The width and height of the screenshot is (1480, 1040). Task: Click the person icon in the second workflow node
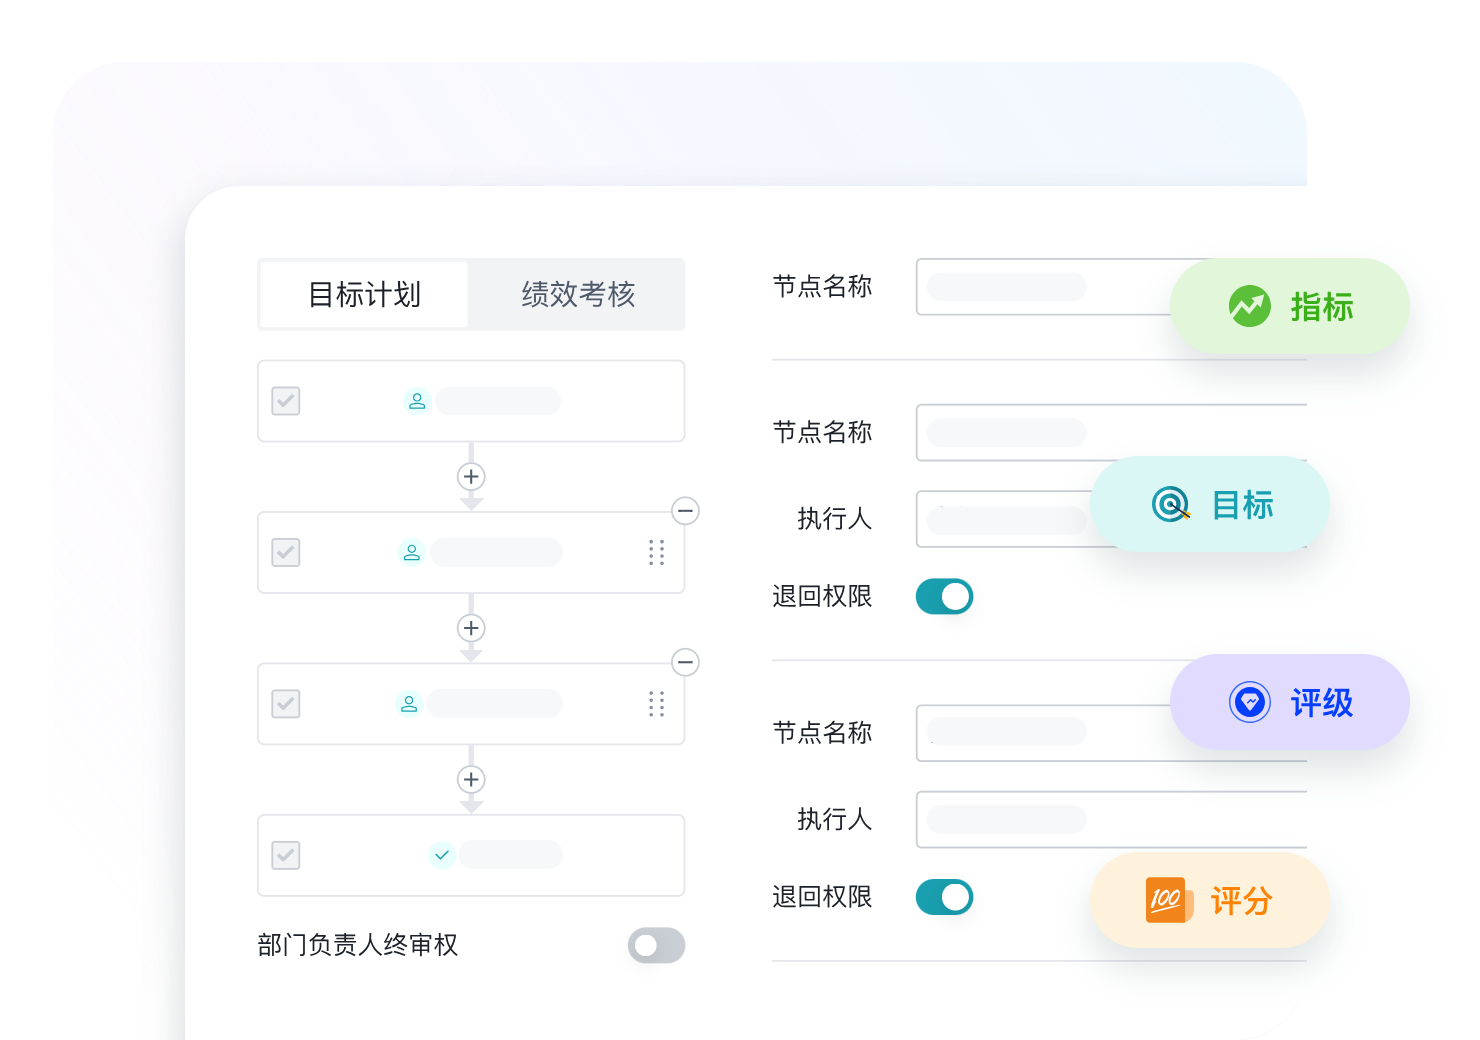coord(412,552)
